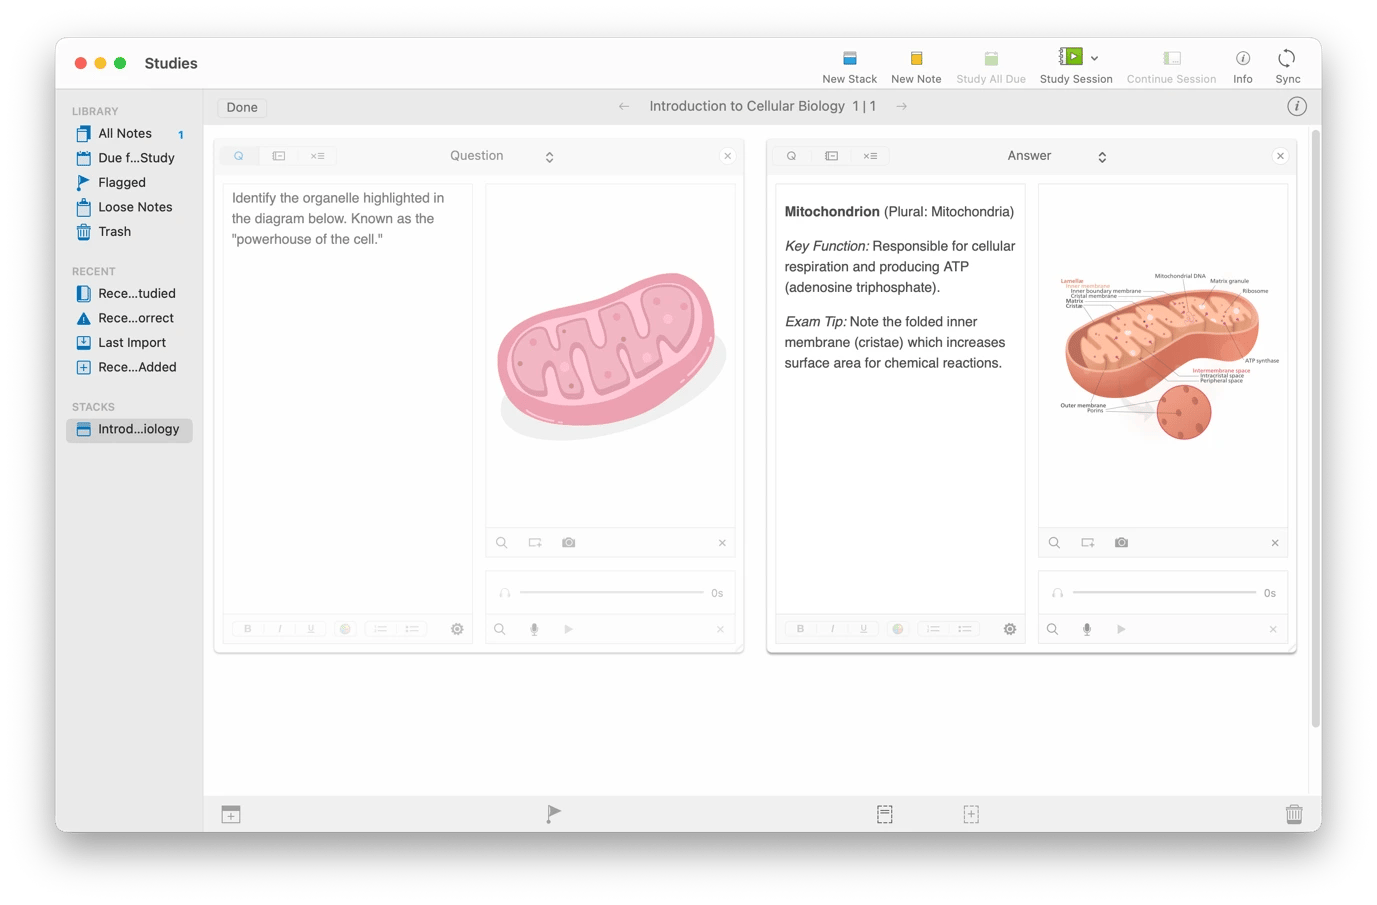Select Introduction to Cellular Biology stack
1377x905 pixels.
tap(129, 429)
